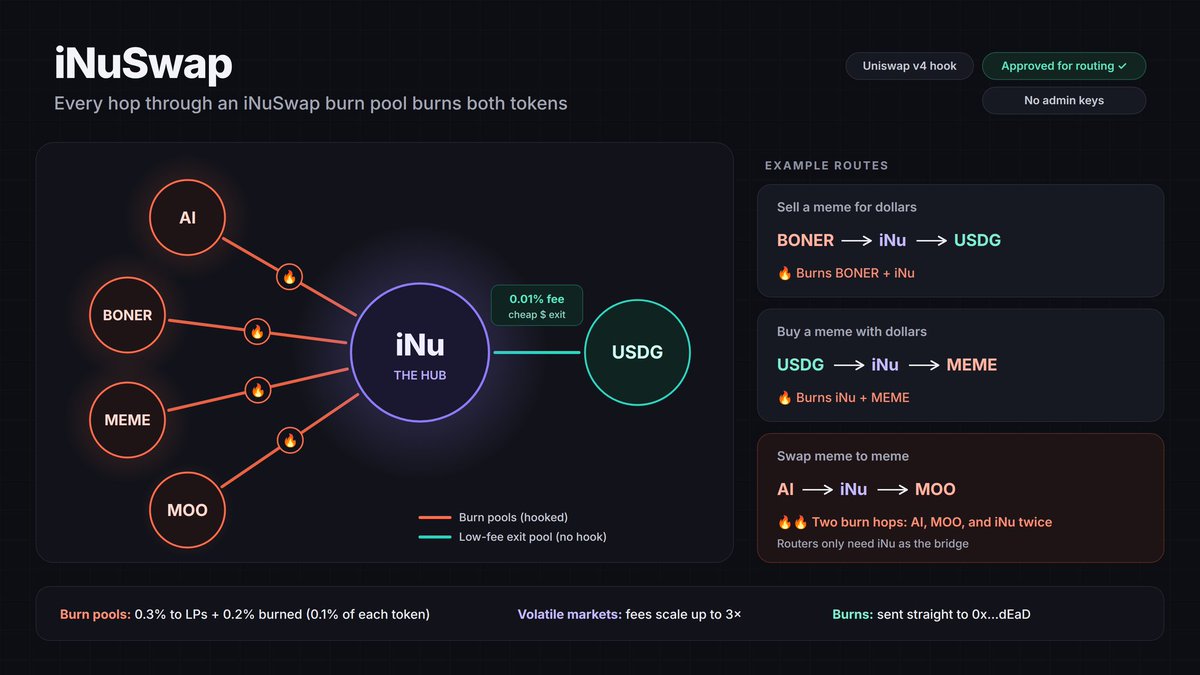Click the fire icon on the MEME line
1200x675 pixels.
256,390
